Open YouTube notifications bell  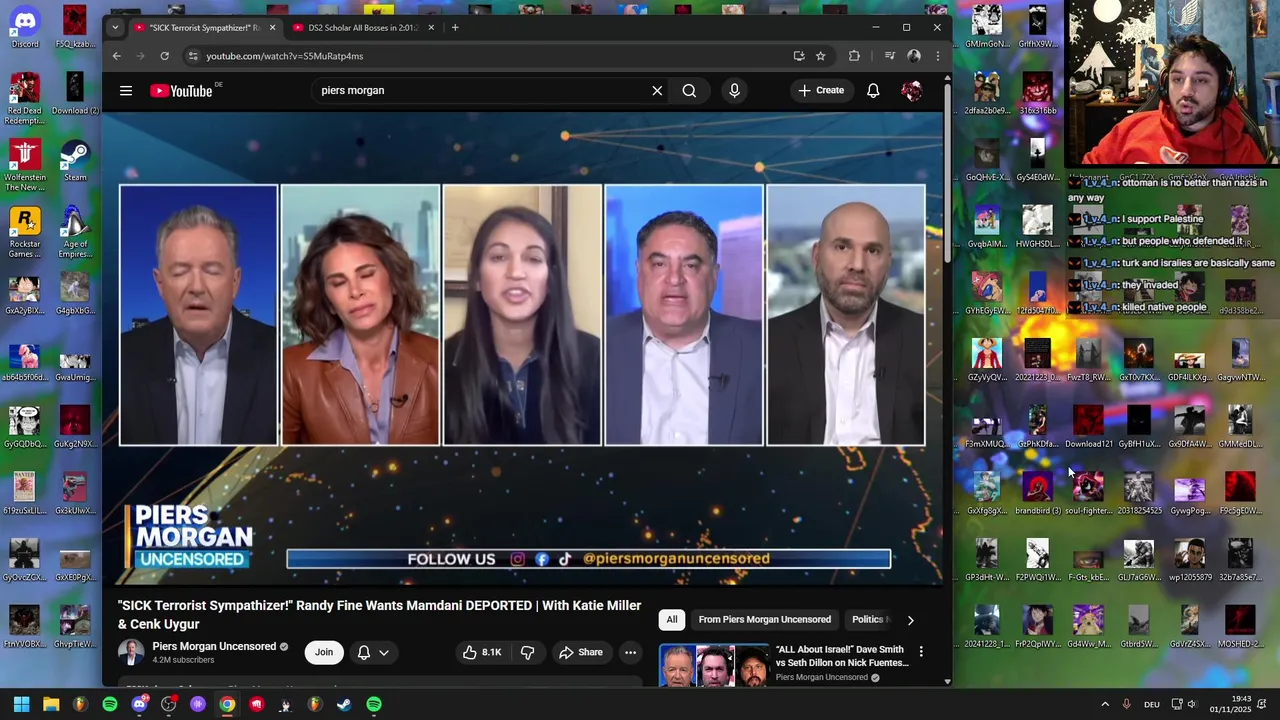(873, 91)
